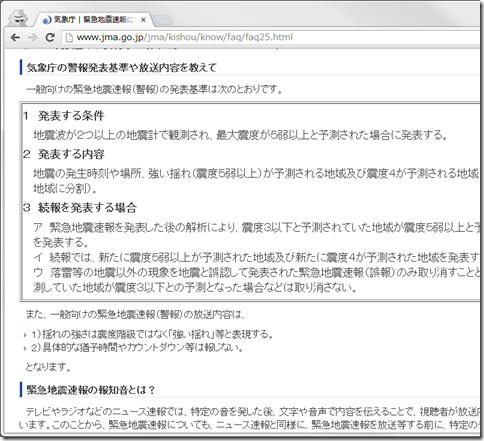The width and height of the screenshot is (484, 441).
Task: Click the line starting います。このことから、緊急地震速報についても
Action: point(249,425)
